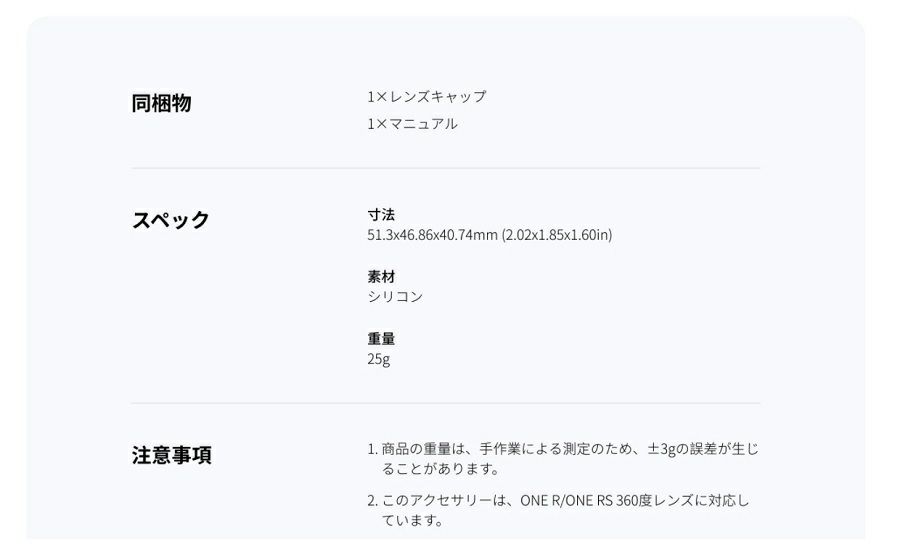Click the 1×マニュアル list entry
900x555 pixels.
pyautogui.click(x=412, y=124)
